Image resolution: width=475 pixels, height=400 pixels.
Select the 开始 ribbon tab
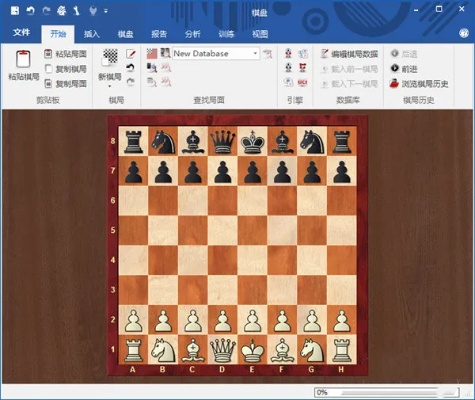(58, 34)
